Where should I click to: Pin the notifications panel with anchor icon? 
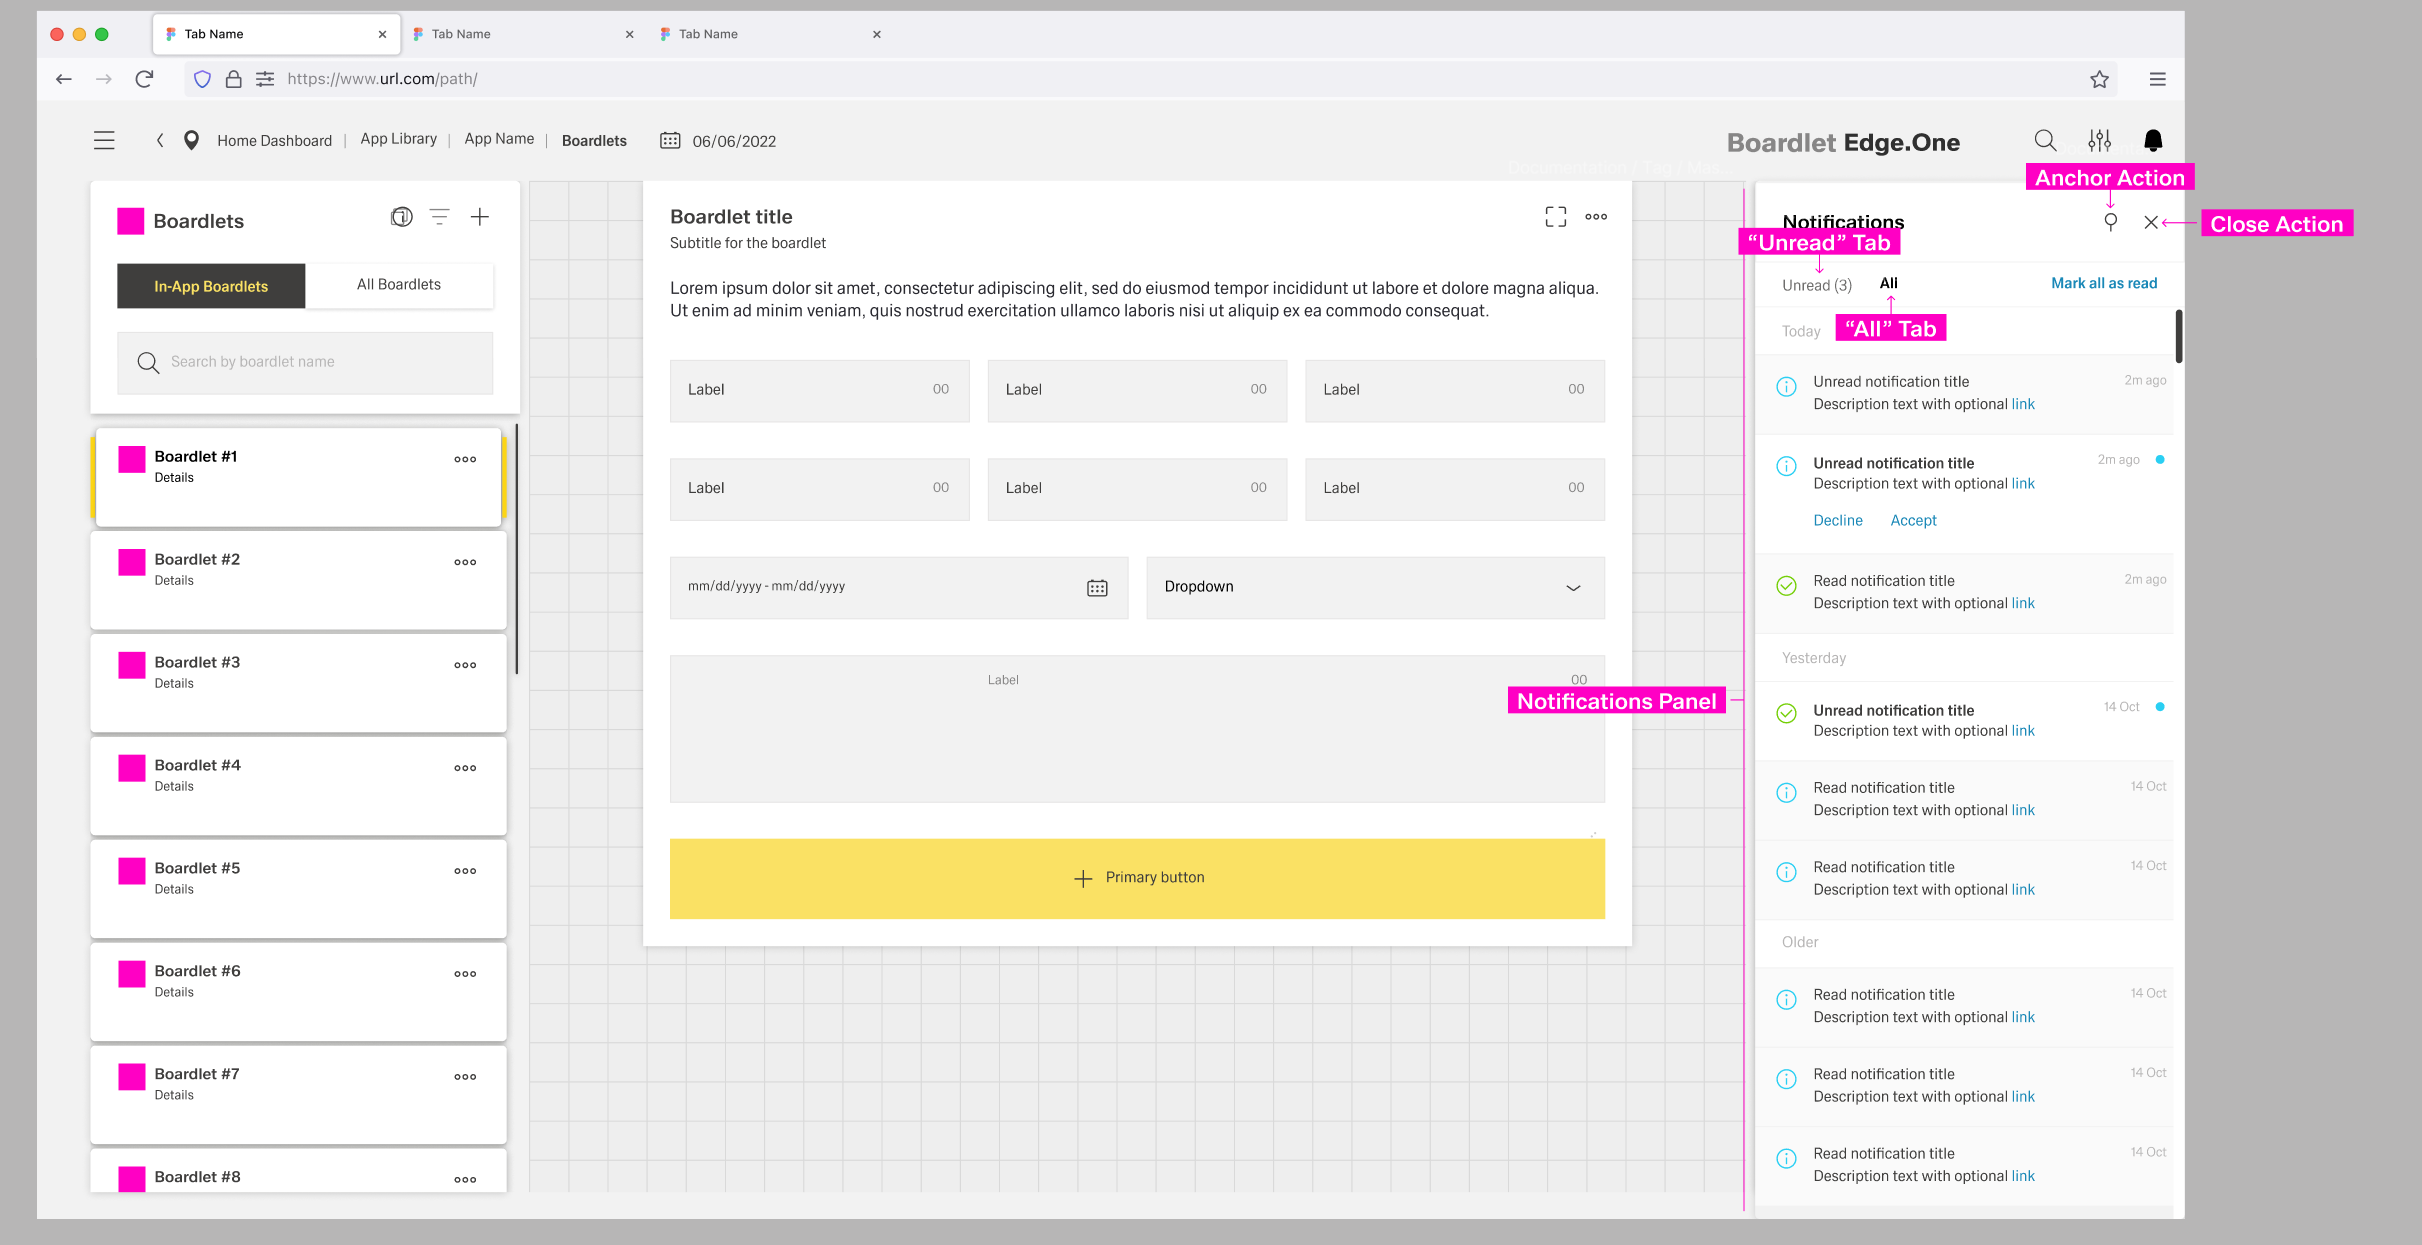2110,222
